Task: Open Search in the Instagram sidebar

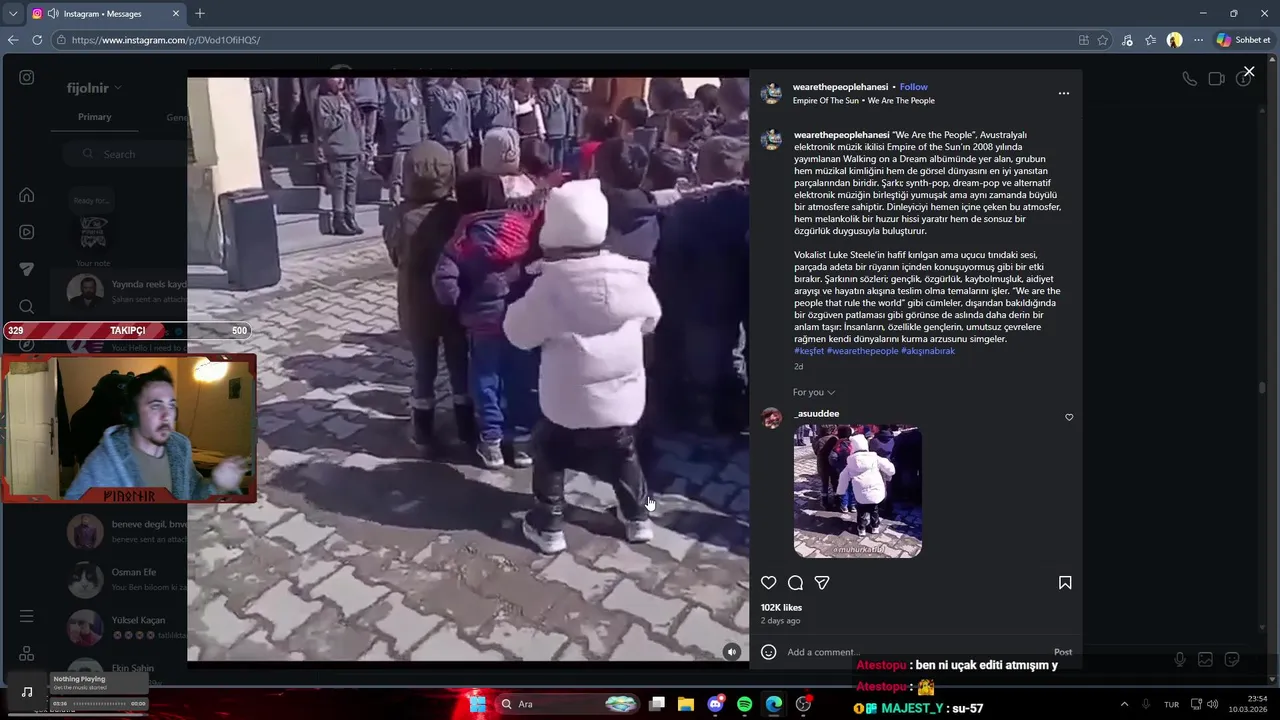Action: click(x=27, y=306)
